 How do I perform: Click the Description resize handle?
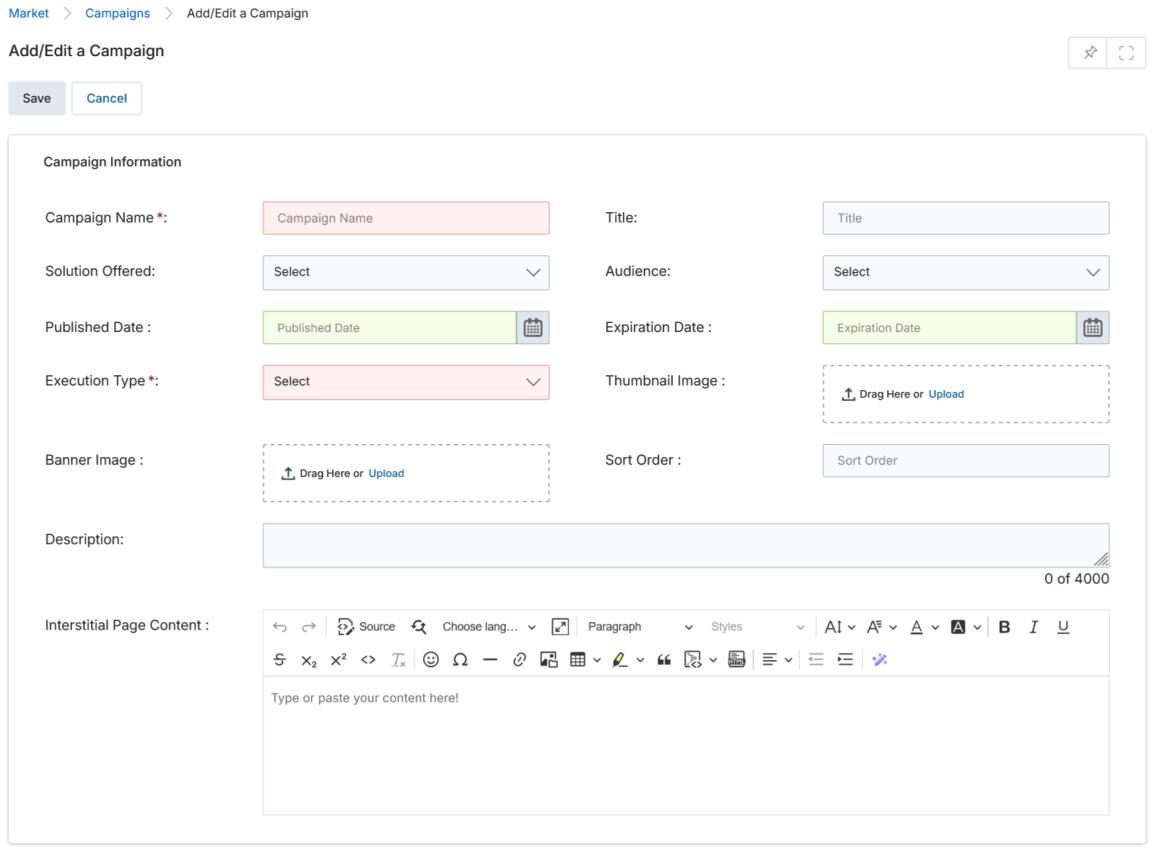click(1101, 559)
